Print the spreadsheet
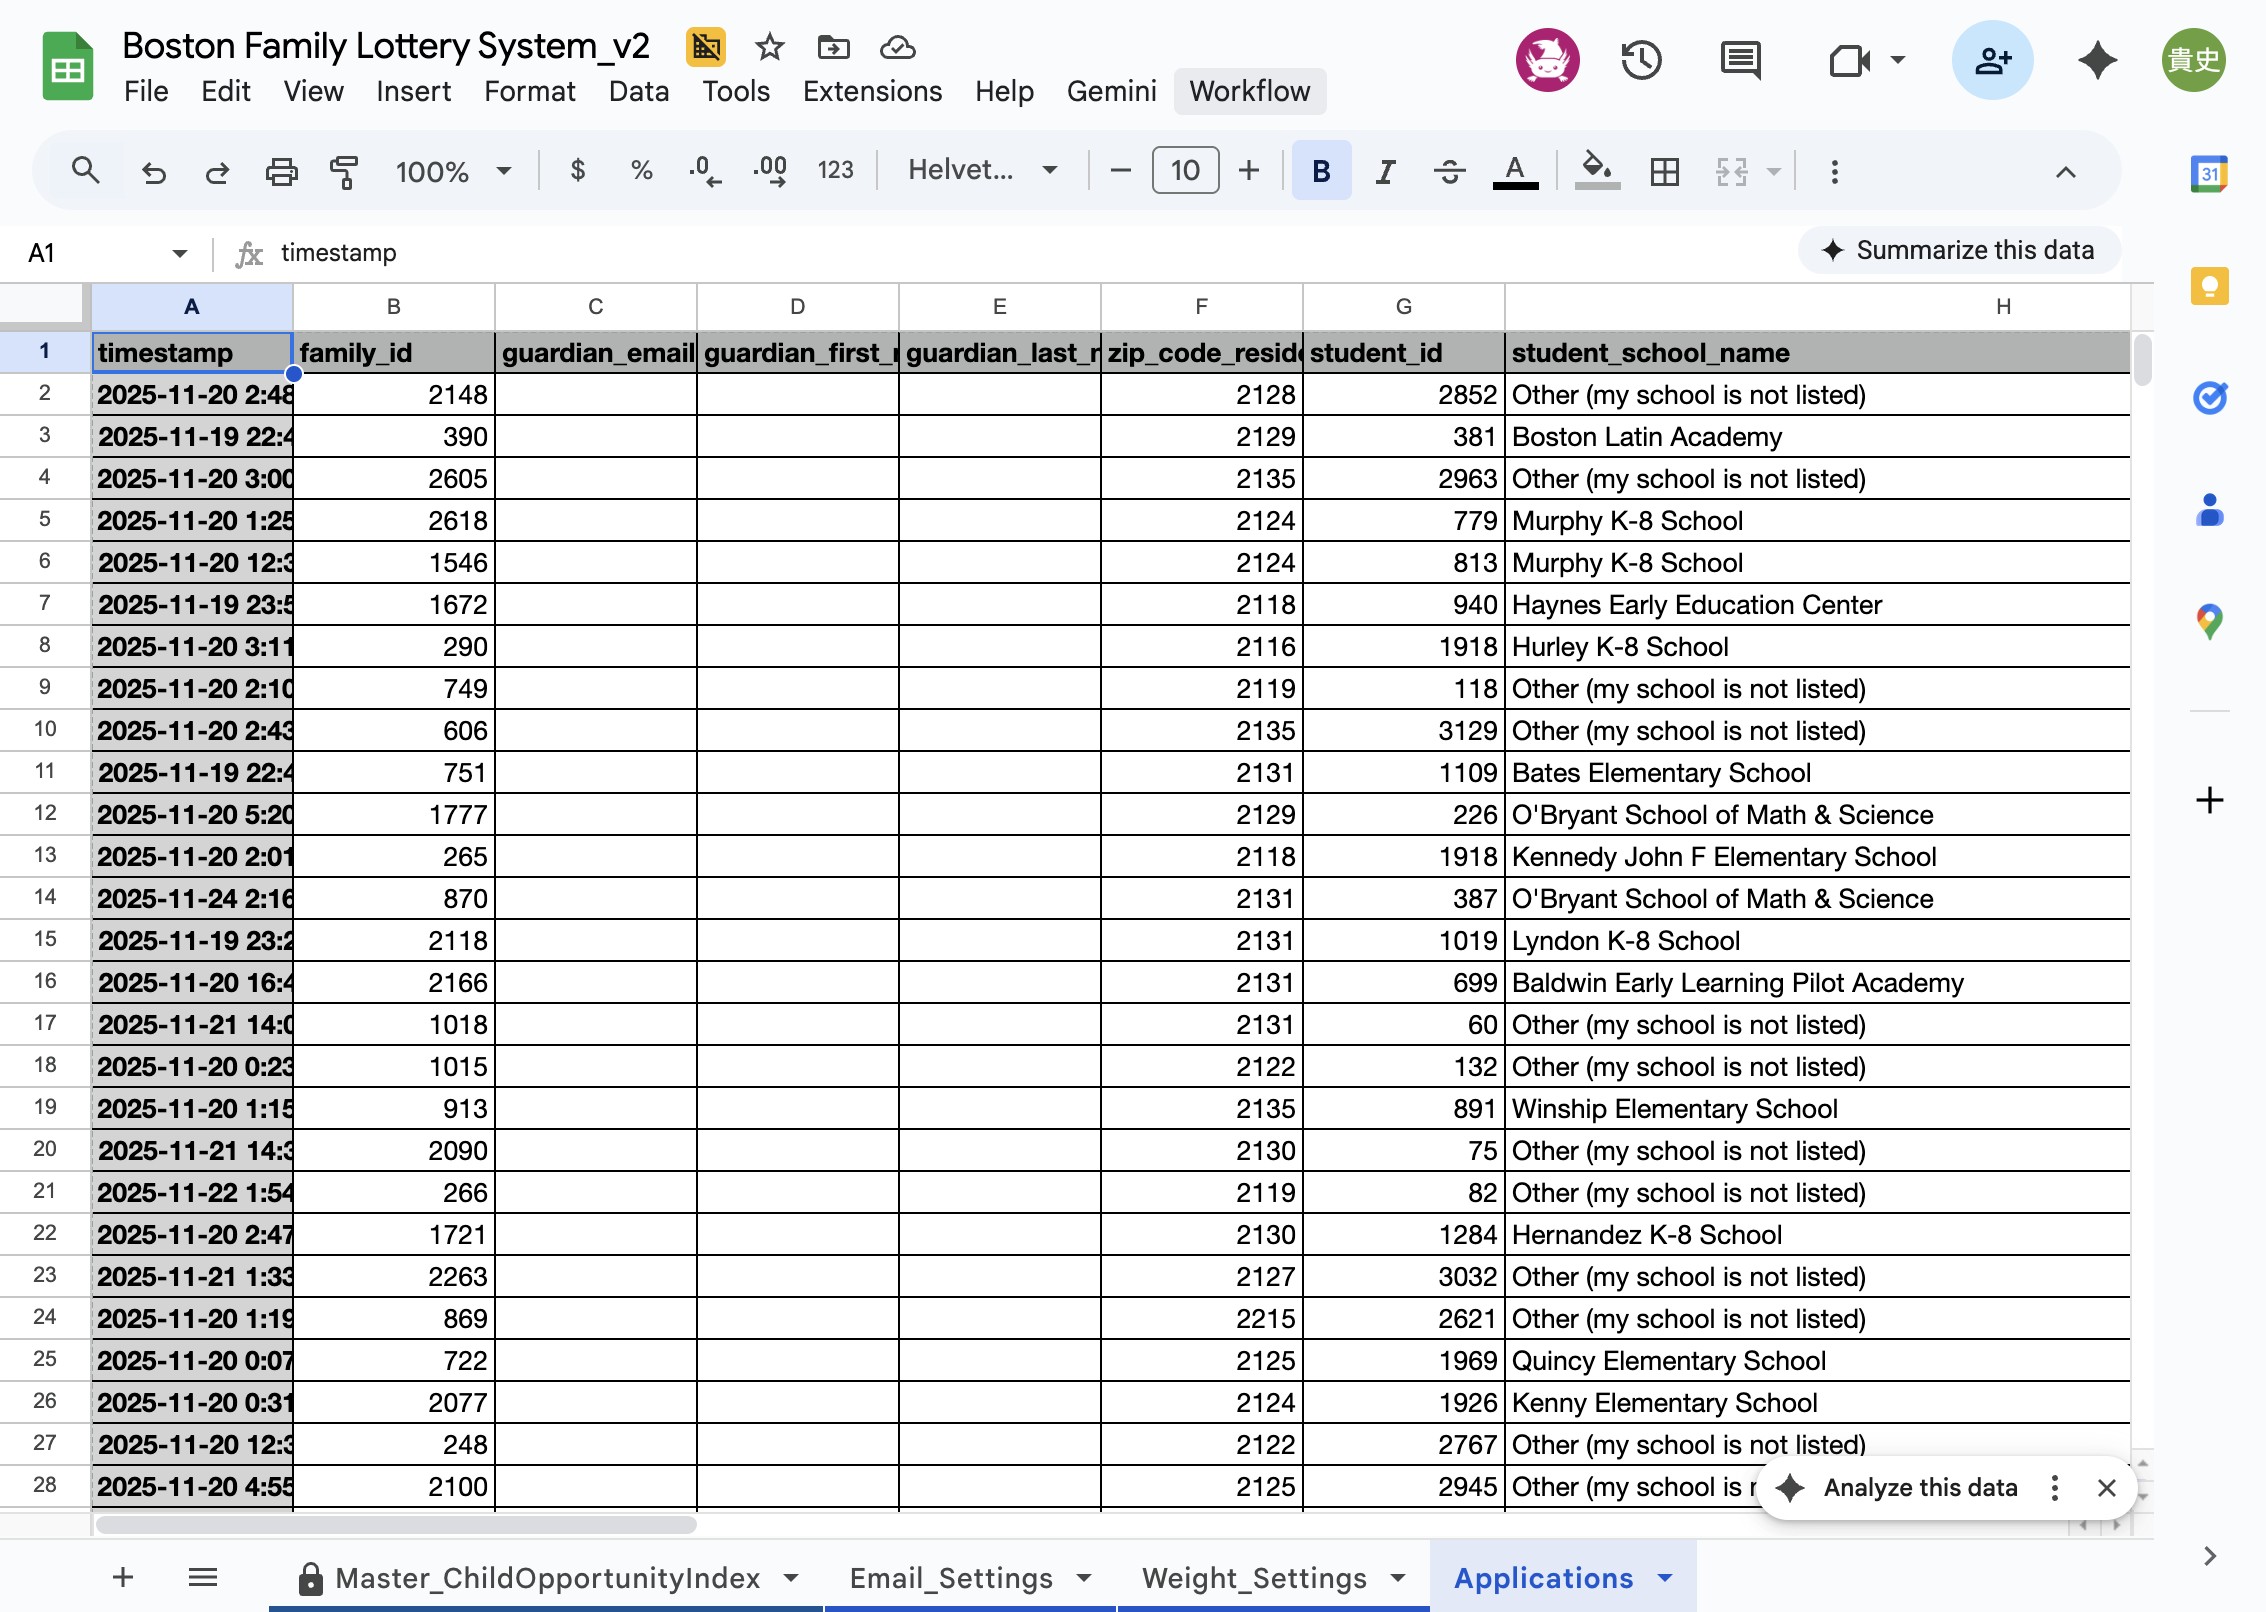This screenshot has height=1612, width=2266. pyautogui.click(x=281, y=172)
